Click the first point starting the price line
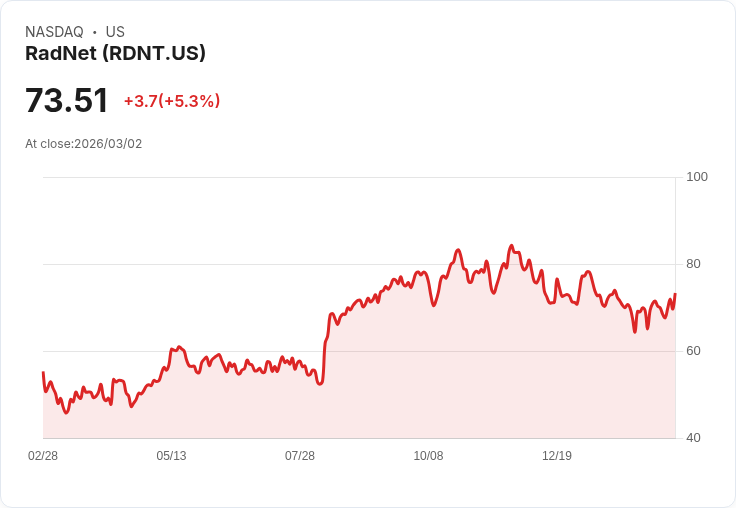Image resolution: width=736 pixels, height=508 pixels. [43, 372]
